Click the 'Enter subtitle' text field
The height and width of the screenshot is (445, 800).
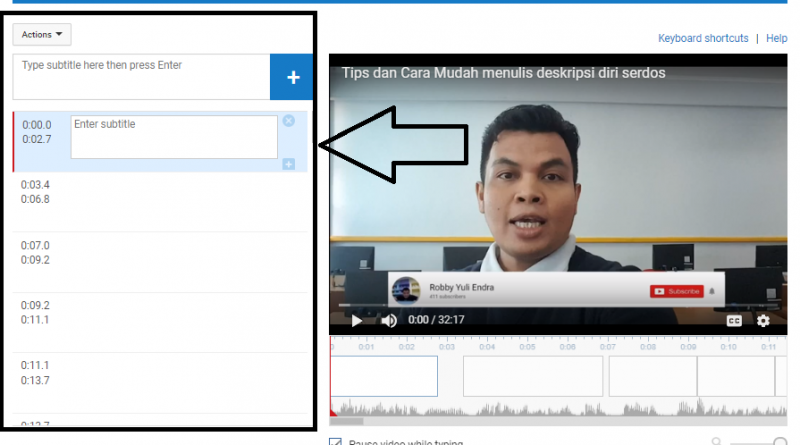[x=174, y=137]
